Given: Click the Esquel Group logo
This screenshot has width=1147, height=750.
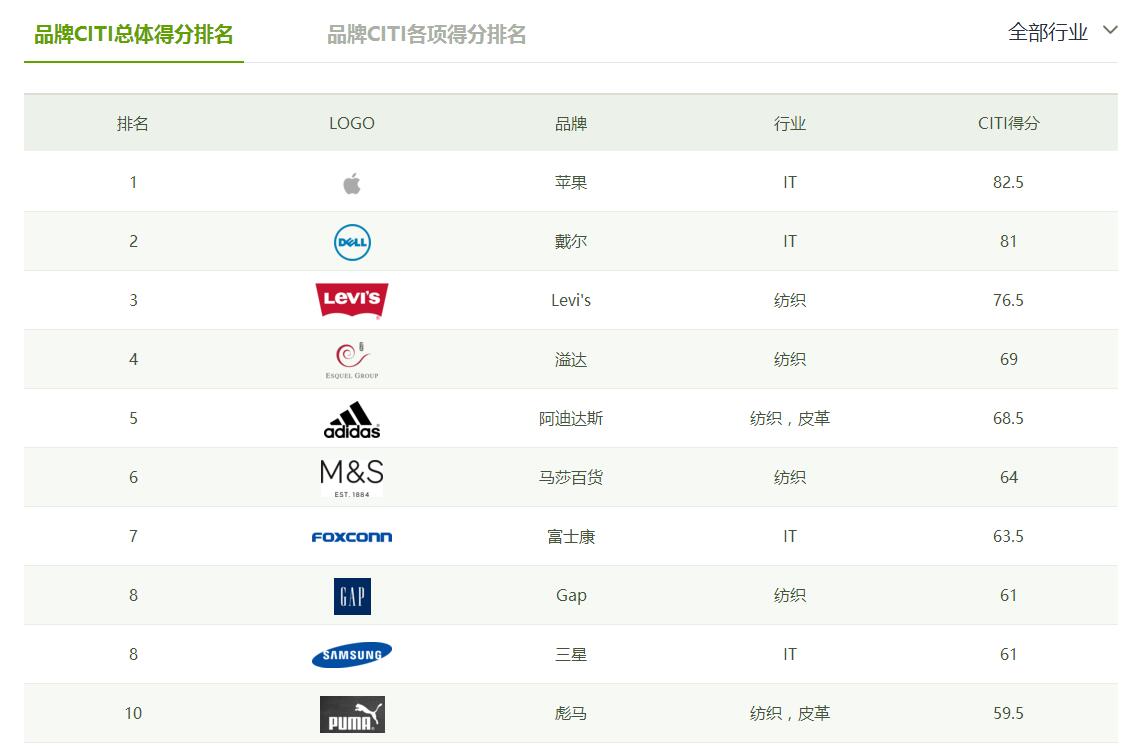Looking at the screenshot, I should click(351, 360).
